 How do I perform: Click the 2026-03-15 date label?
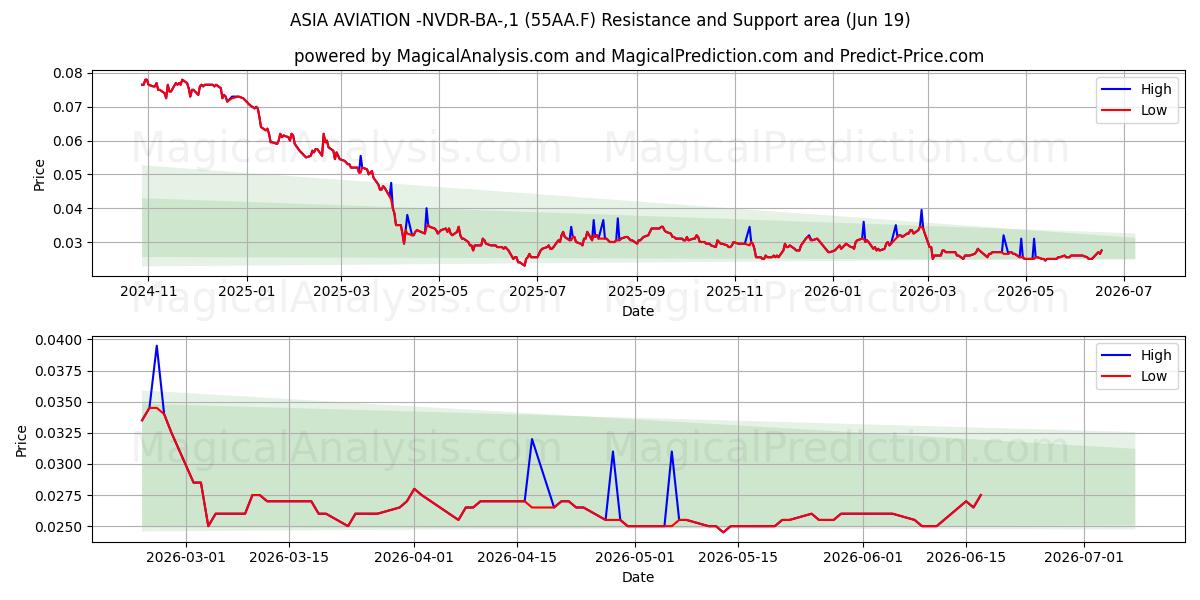coord(289,558)
